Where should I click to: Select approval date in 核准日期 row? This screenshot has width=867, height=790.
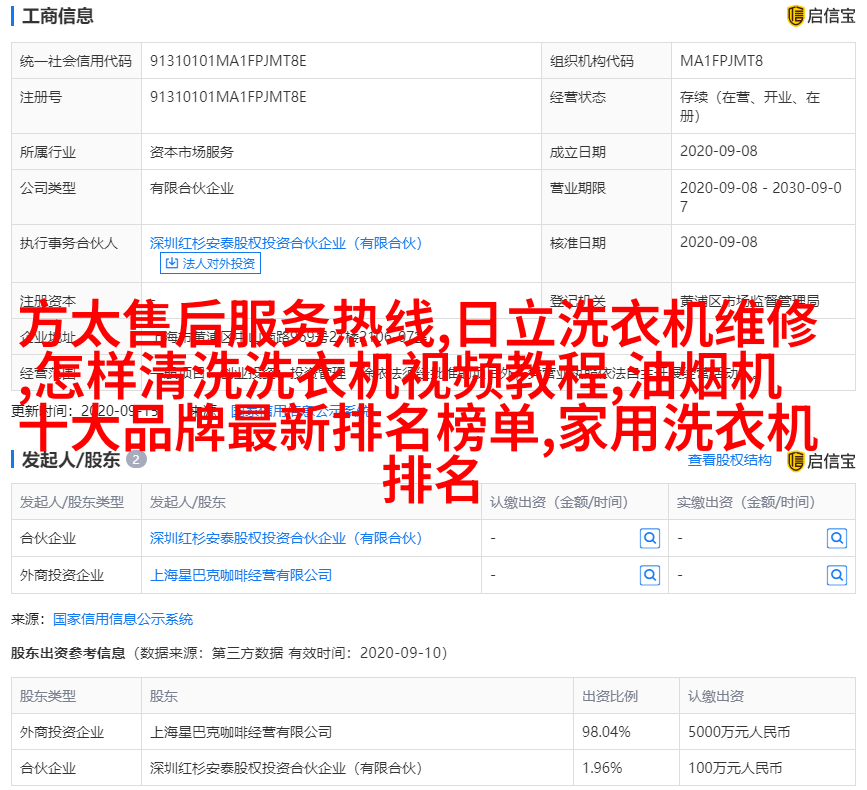[x=718, y=242]
